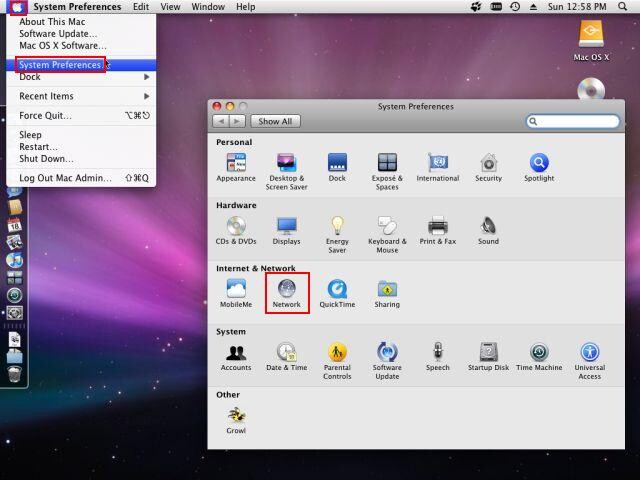Screen dimensions: 640x480
Task: Click the Time Machine menu bar icon
Action: [515, 7]
